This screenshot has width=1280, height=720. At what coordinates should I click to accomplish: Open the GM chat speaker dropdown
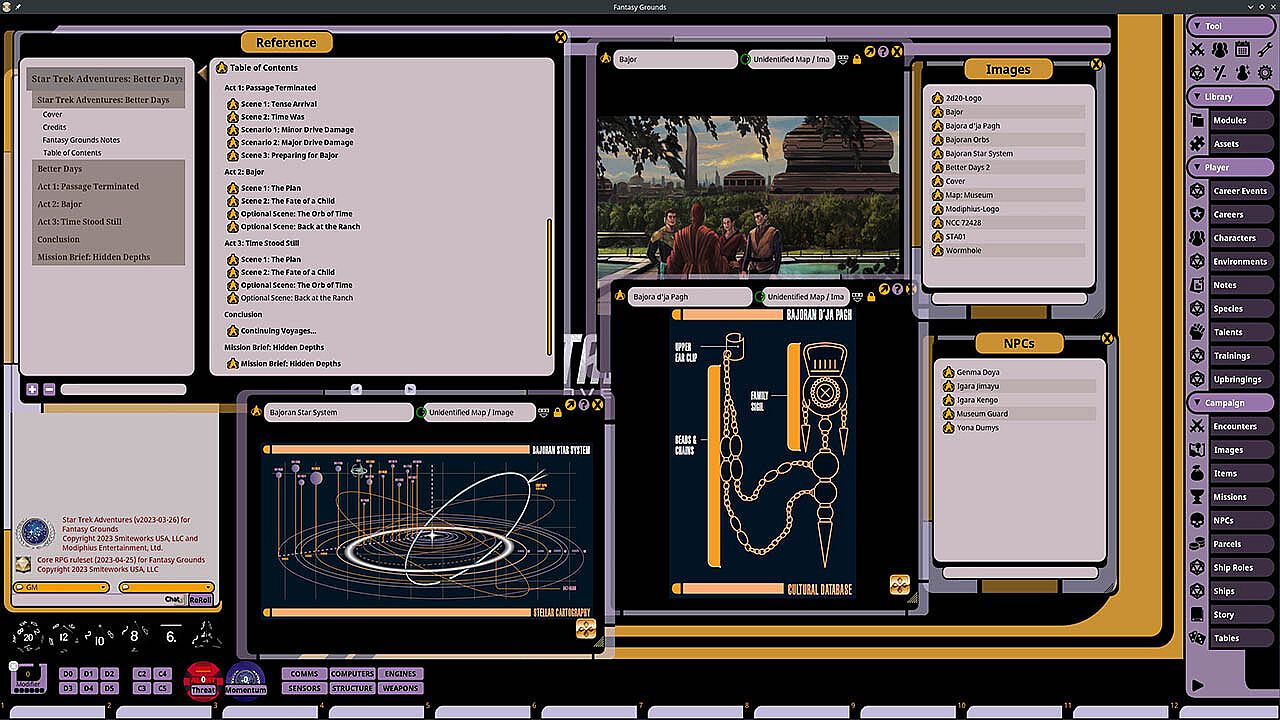(62, 587)
